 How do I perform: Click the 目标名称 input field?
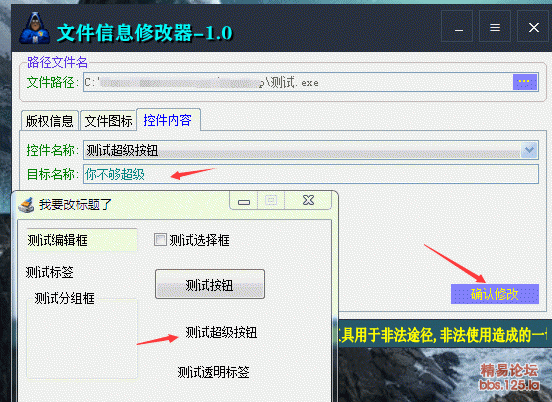[311, 174]
